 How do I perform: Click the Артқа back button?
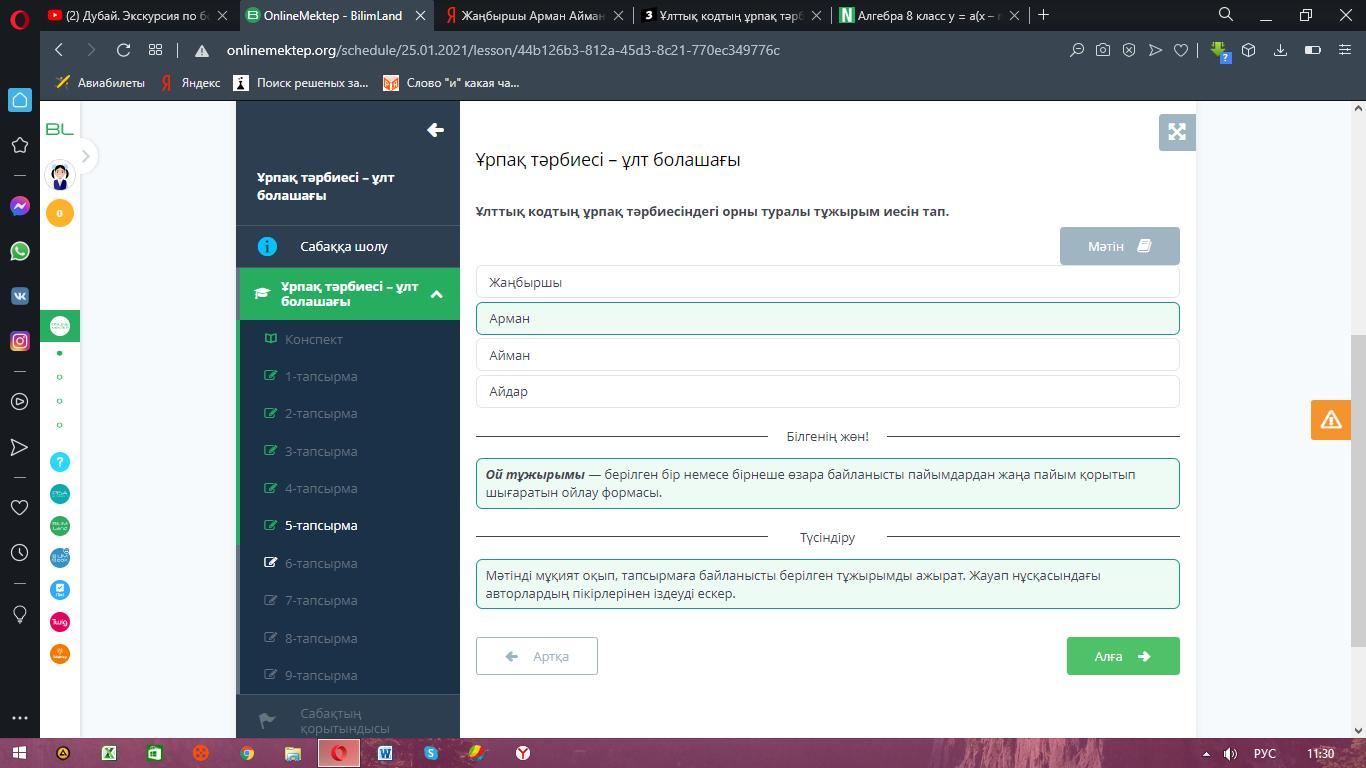click(537, 656)
